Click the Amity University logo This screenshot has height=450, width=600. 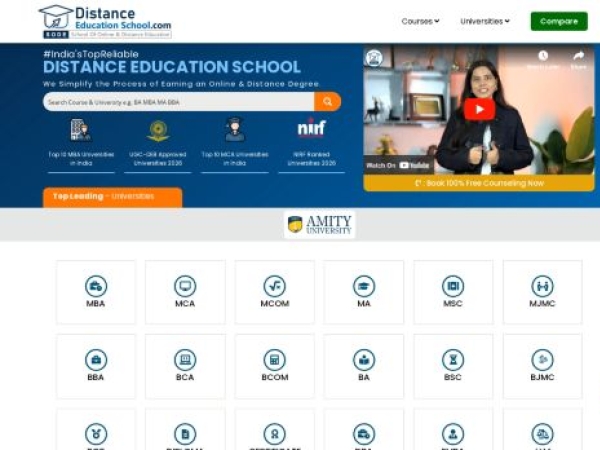(x=320, y=225)
